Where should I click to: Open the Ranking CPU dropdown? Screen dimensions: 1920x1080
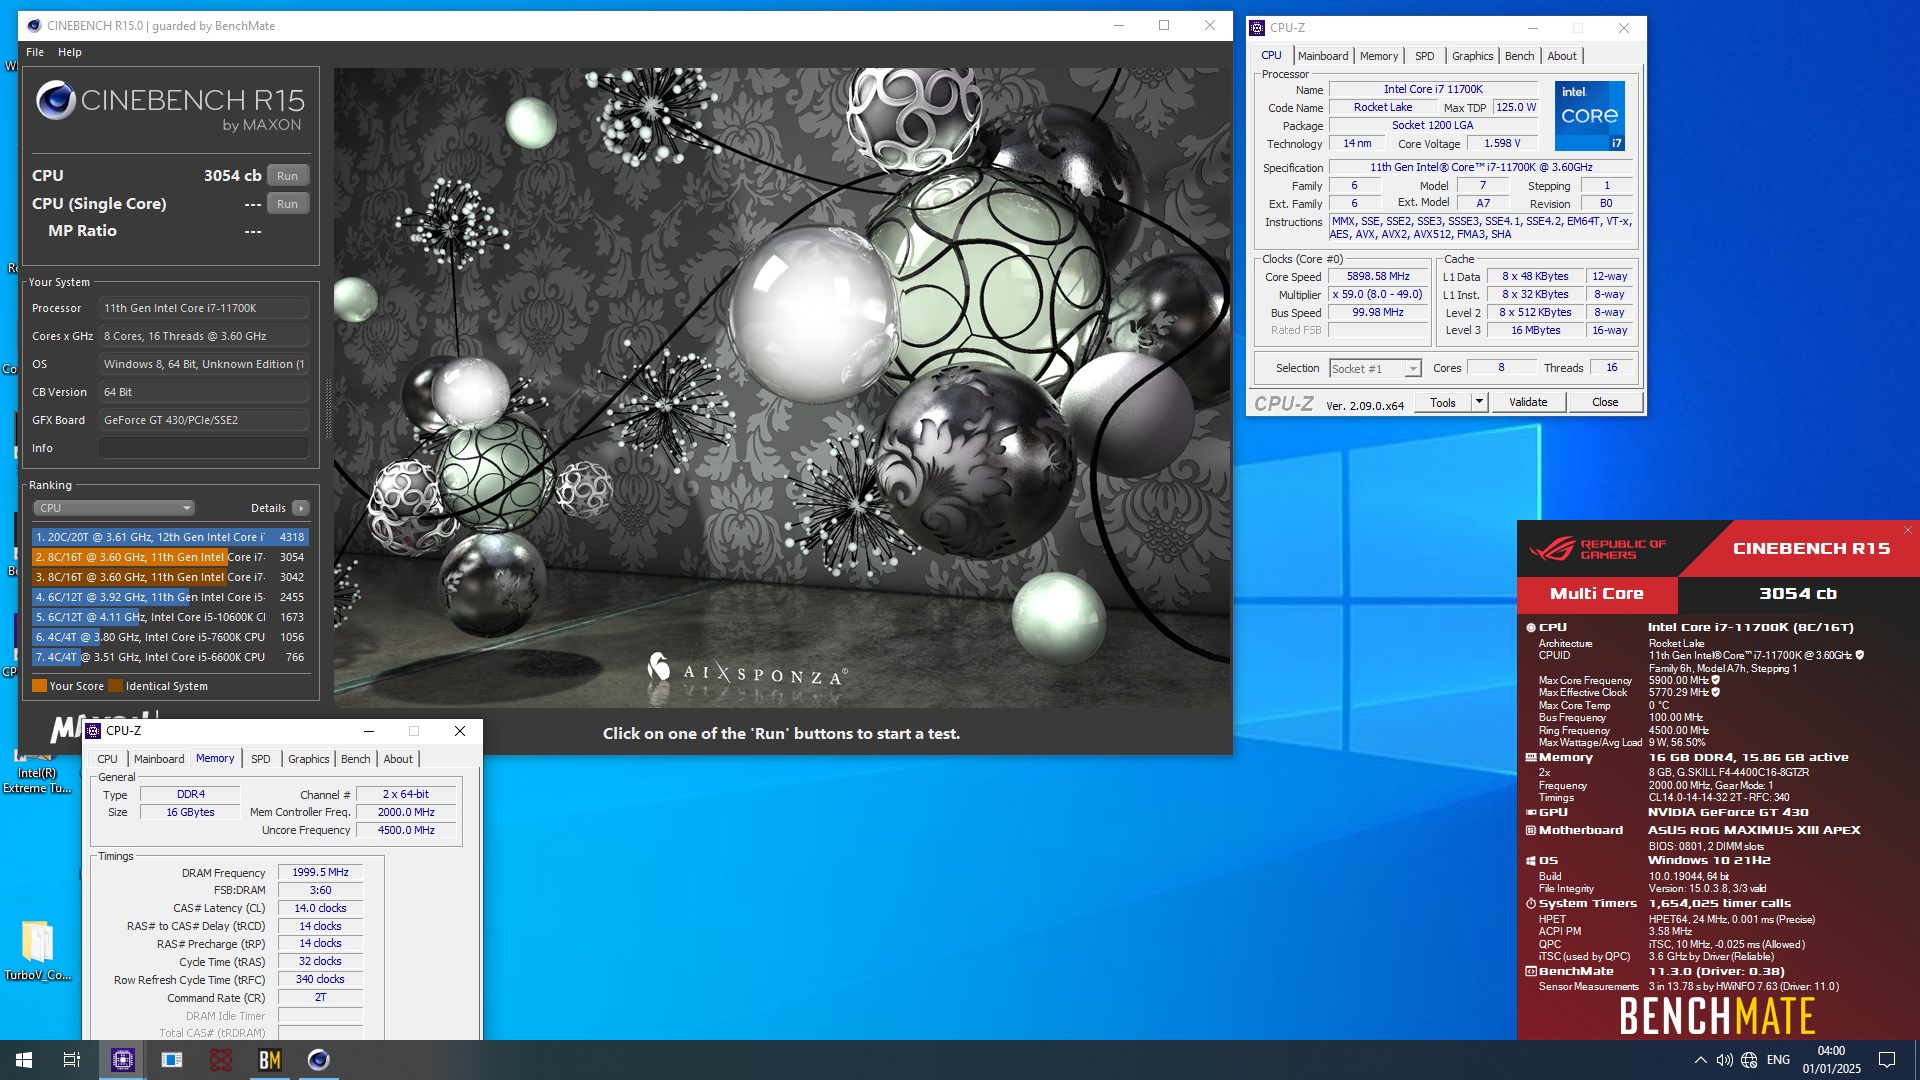[x=114, y=508]
